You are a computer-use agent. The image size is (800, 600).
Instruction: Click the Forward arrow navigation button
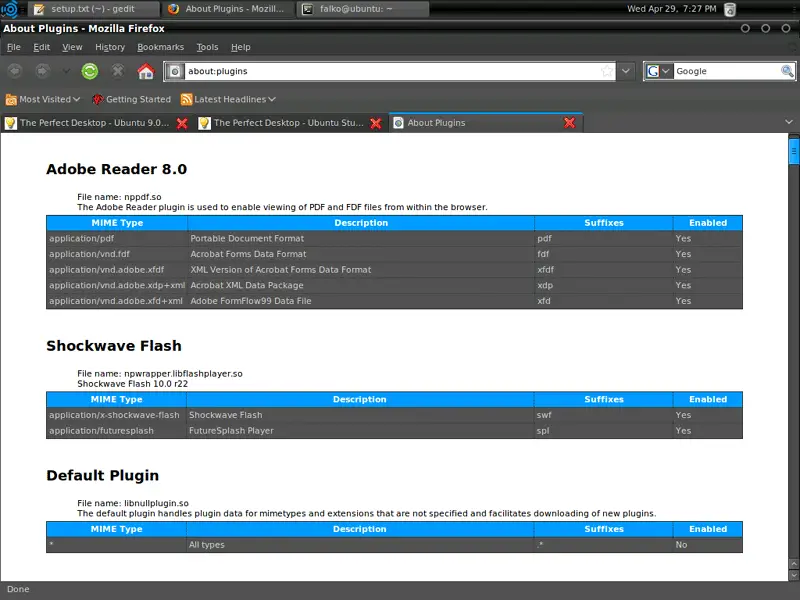click(x=42, y=71)
